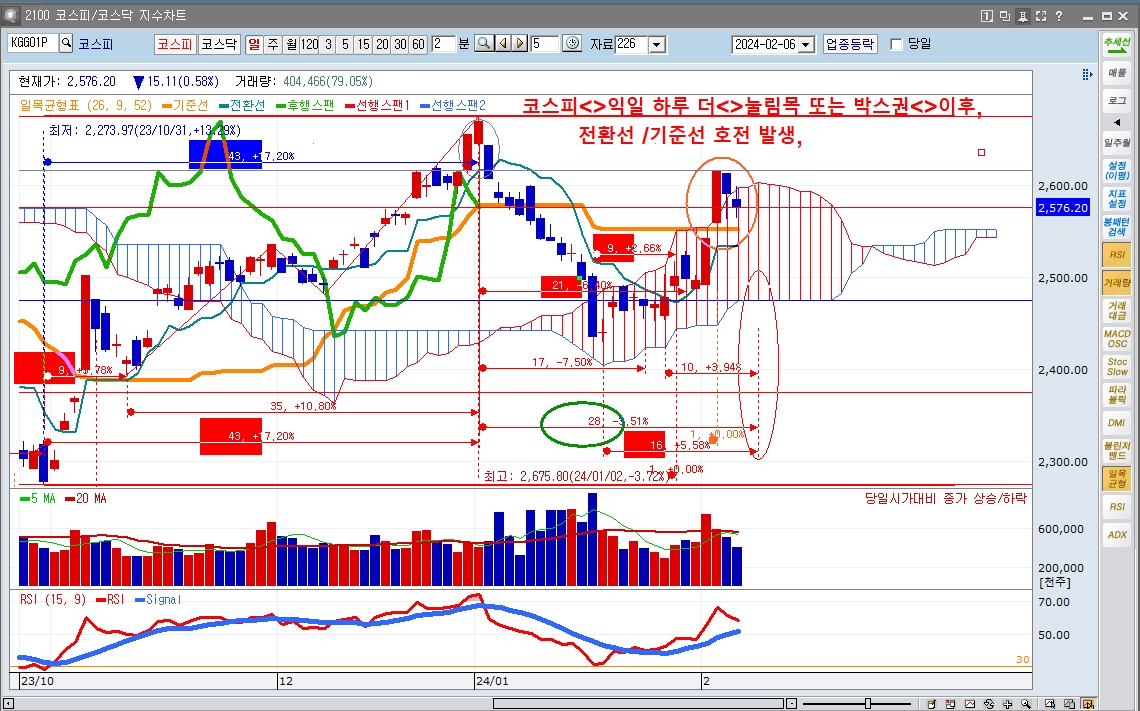
Task: Click the cascade windows icon in title bar
Action: pyautogui.click(x=1005, y=15)
